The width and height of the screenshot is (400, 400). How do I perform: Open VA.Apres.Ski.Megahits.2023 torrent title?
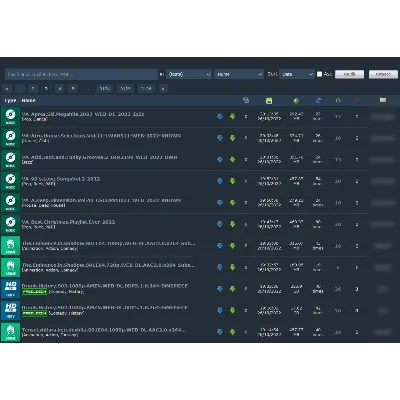(x=83, y=114)
